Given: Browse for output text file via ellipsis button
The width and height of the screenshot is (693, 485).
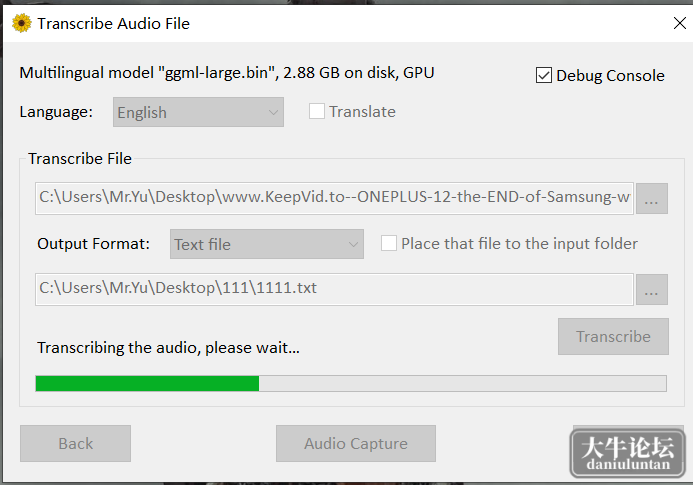Looking at the screenshot, I should point(651,290).
